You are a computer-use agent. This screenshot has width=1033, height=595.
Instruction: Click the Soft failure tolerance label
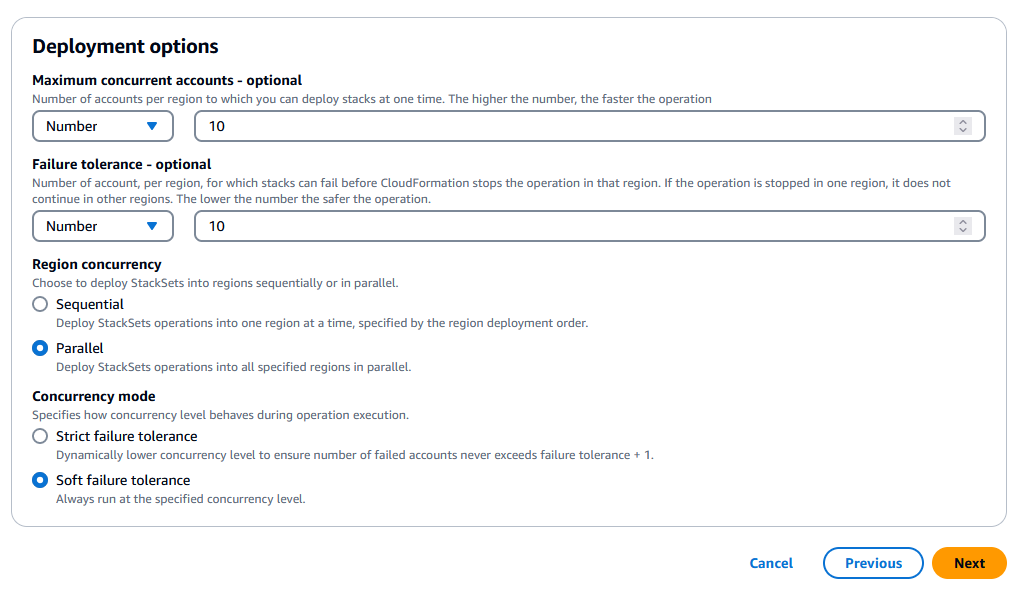pyautogui.click(x=123, y=480)
